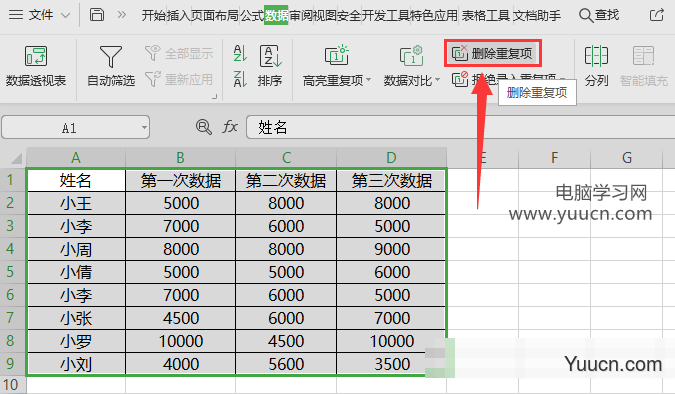Image resolution: width=675 pixels, height=394 pixels.
Task: Open the A1 name box dropdown arrow
Action: point(144,127)
